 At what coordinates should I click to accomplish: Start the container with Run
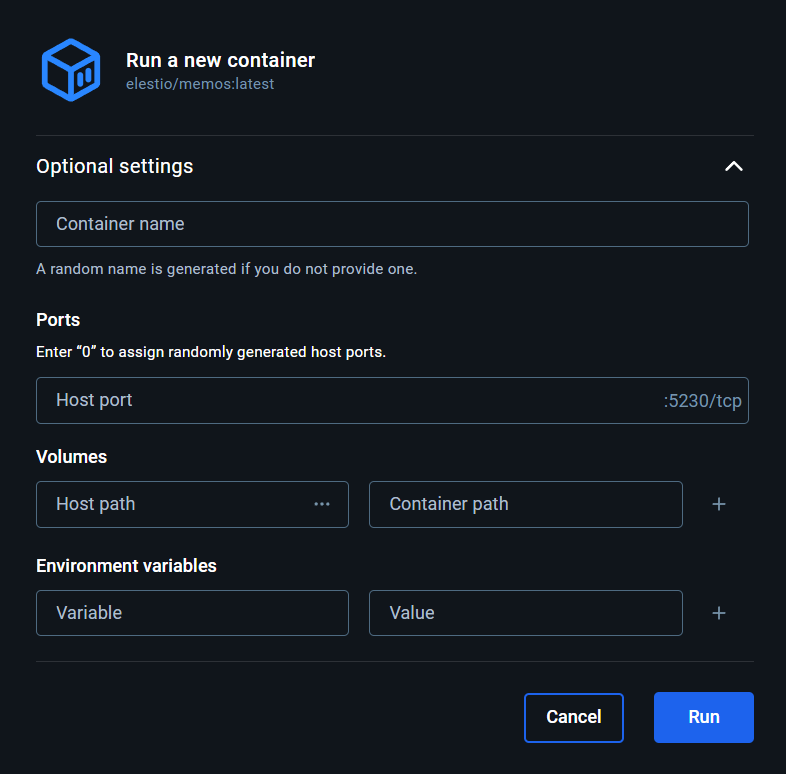pos(703,717)
